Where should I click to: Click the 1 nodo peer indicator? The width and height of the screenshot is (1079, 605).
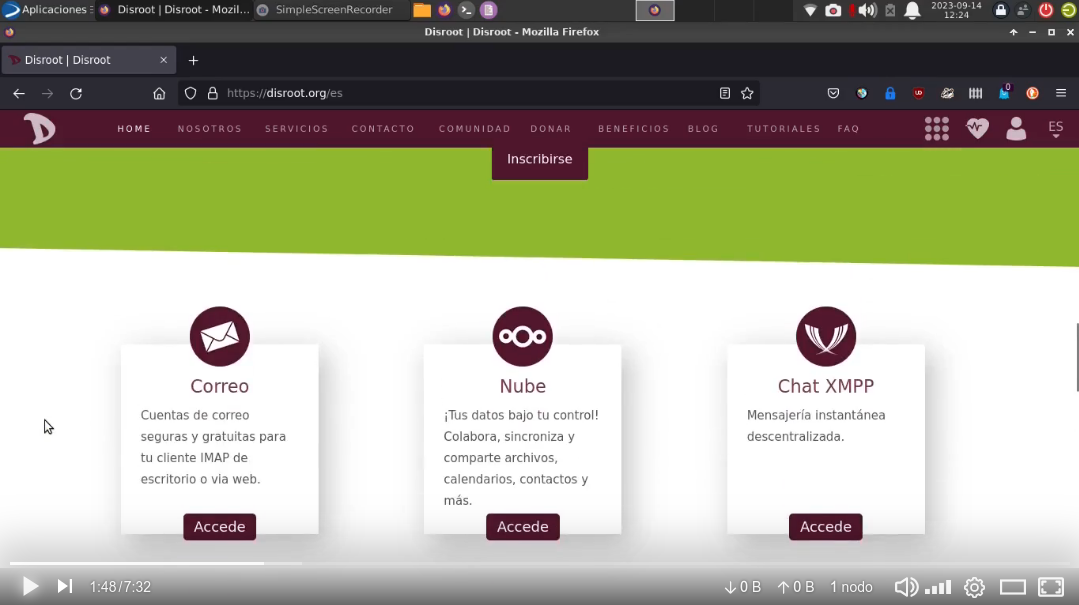[x=851, y=587]
